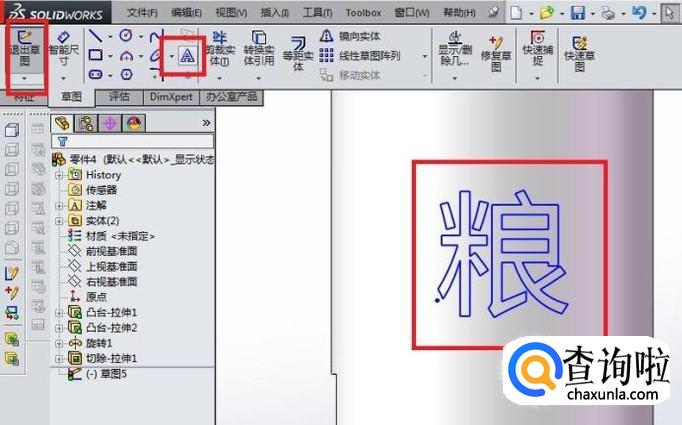Click the Select cursor icon
The image size is (682, 425).
pyautogui.click(x=669, y=13)
